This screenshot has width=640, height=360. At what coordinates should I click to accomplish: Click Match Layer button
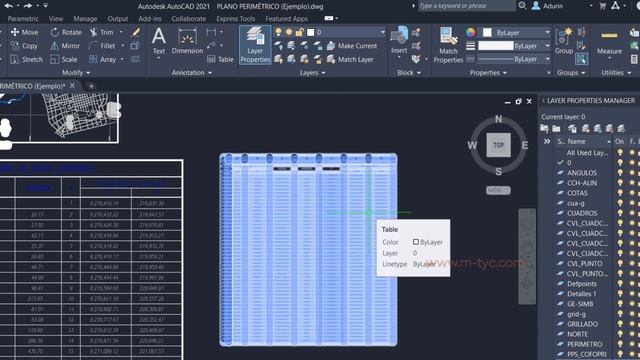(x=351, y=59)
